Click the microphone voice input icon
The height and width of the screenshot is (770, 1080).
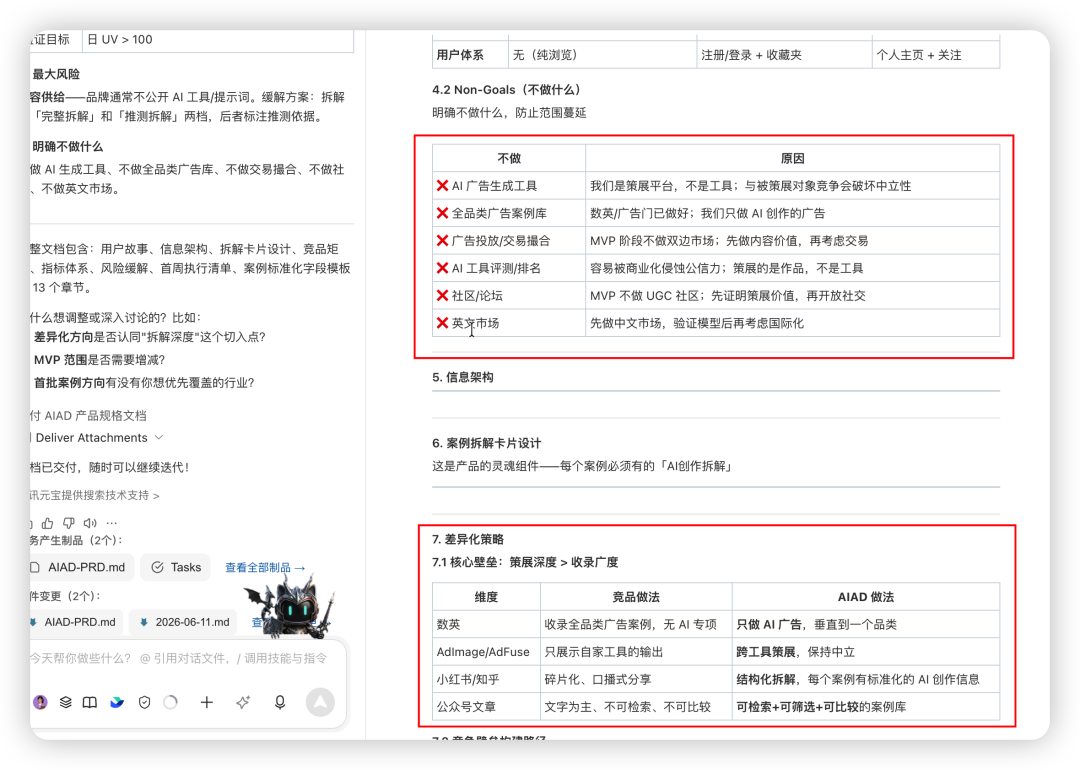point(280,702)
